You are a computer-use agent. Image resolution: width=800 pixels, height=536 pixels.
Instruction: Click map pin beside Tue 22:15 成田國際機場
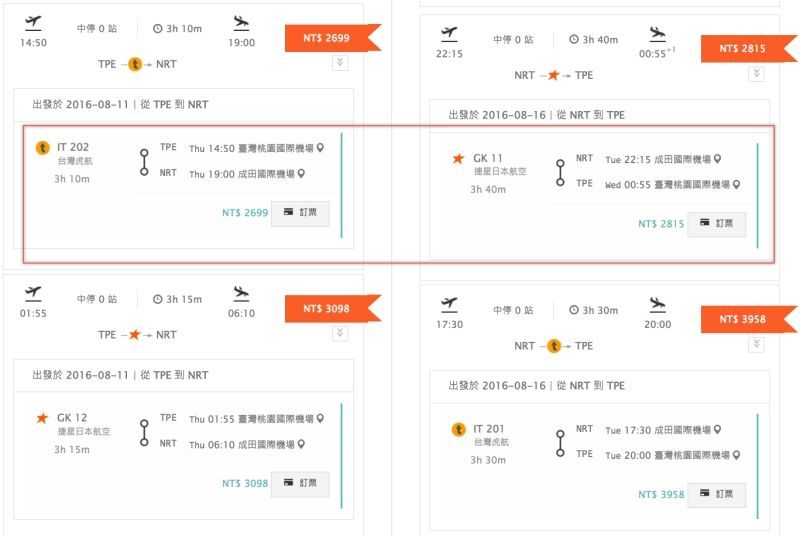pos(717,159)
